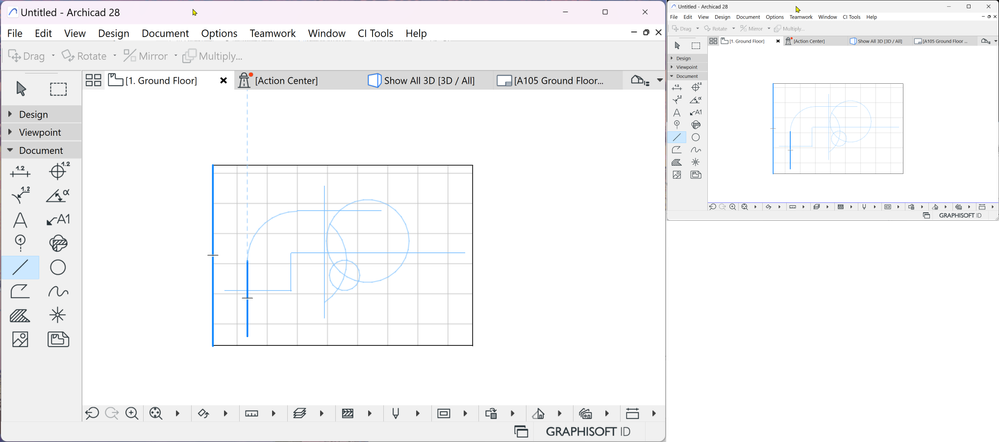Close the 1. Ground Floor tab
The width and height of the screenshot is (999, 442).
click(x=223, y=80)
